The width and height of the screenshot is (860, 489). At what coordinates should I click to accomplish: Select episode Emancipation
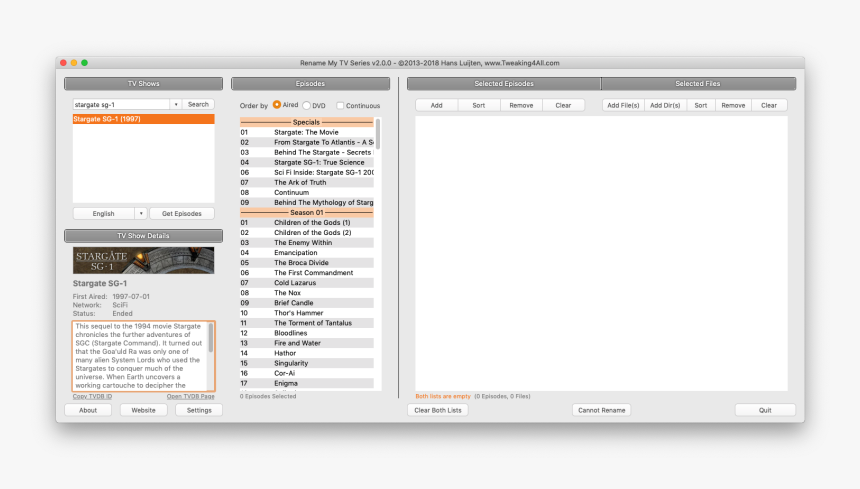point(307,253)
